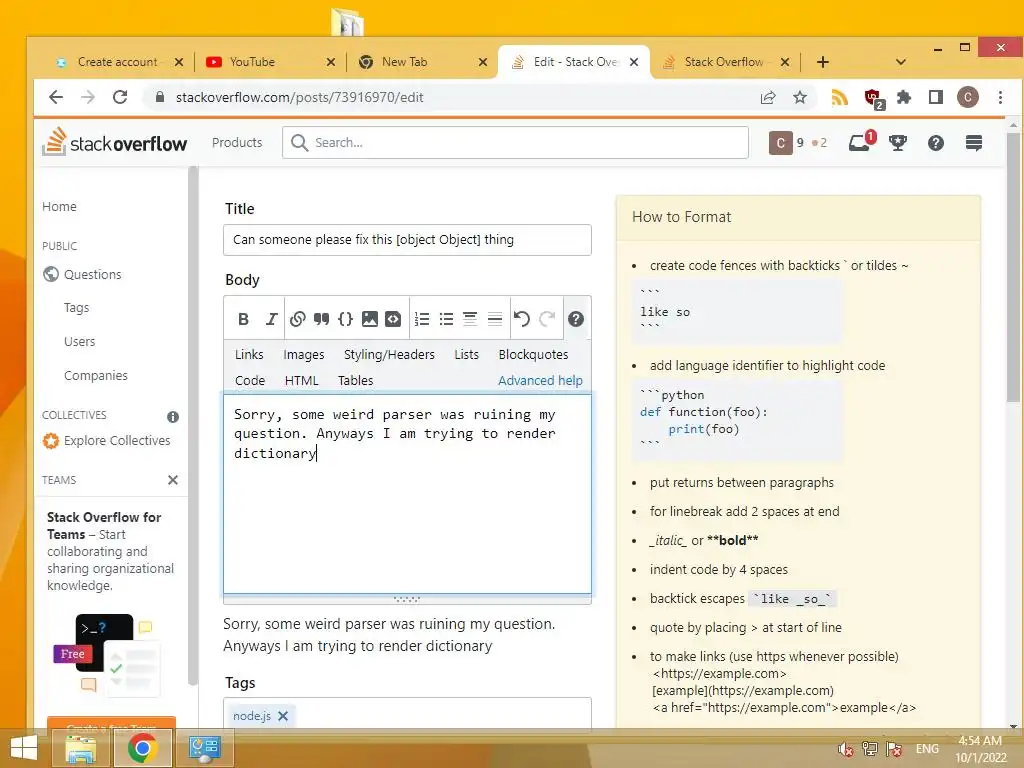
Task: Show Code formatting help tab
Action: (250, 381)
